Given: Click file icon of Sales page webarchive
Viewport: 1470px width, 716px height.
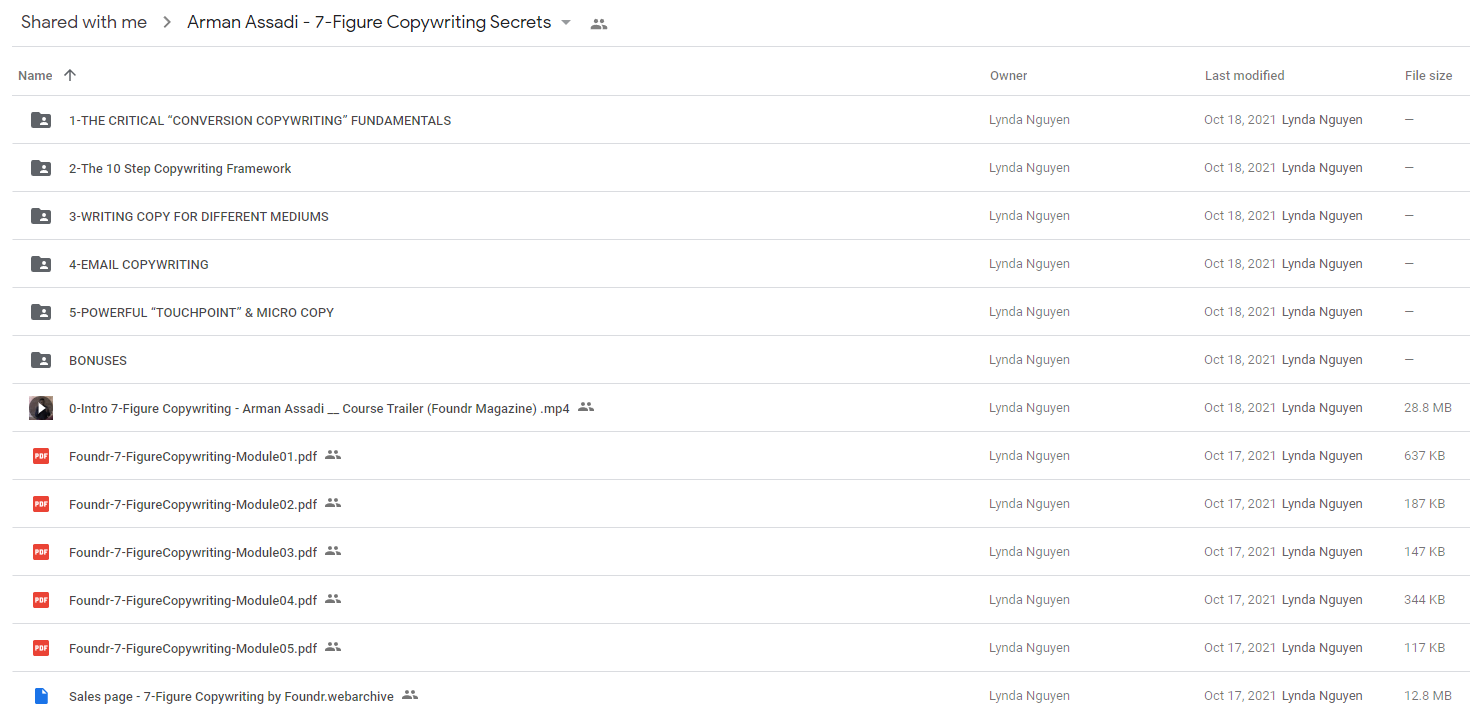Looking at the screenshot, I should coord(41,696).
